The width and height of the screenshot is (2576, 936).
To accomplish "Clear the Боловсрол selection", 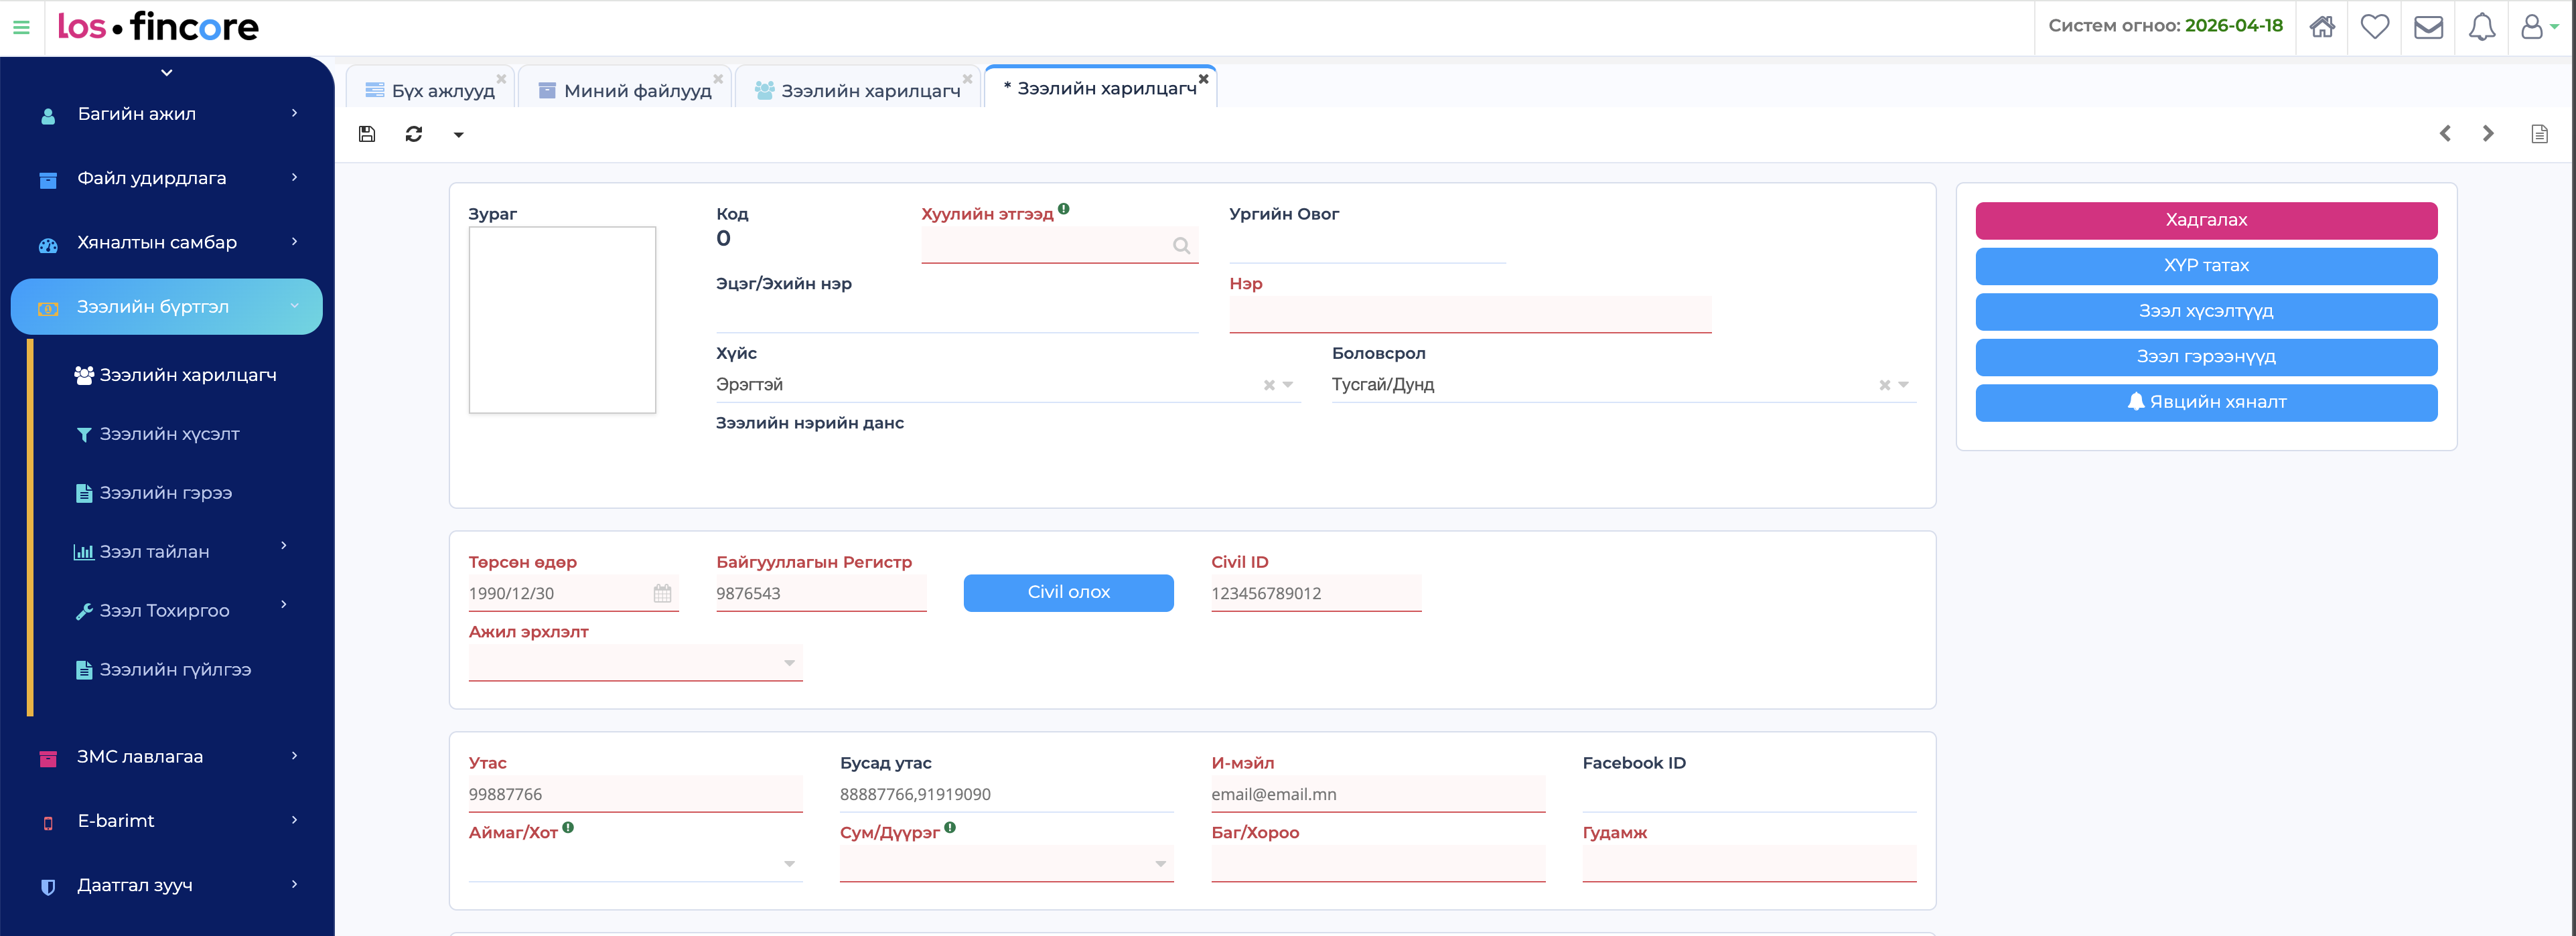I will (1885, 385).
